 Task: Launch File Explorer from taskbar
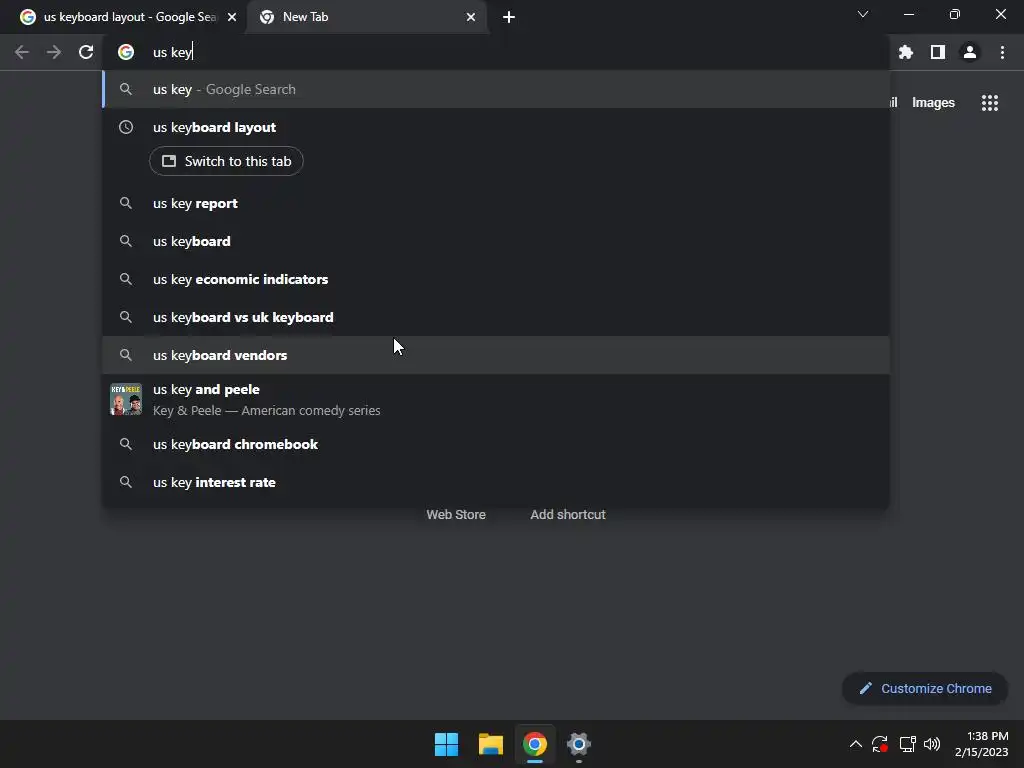(x=490, y=744)
